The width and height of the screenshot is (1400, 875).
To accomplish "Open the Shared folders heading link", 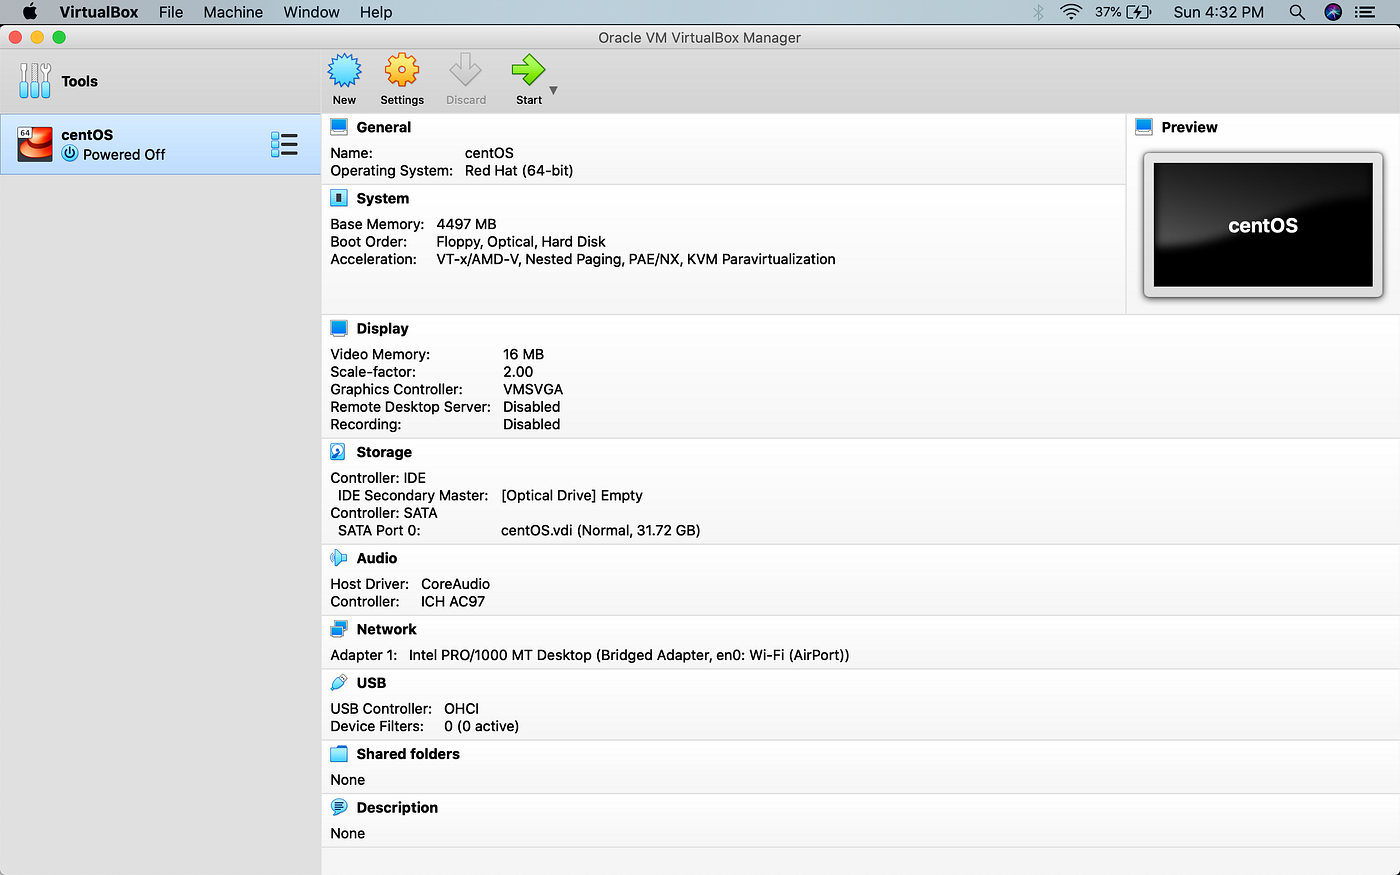I will [x=408, y=754].
